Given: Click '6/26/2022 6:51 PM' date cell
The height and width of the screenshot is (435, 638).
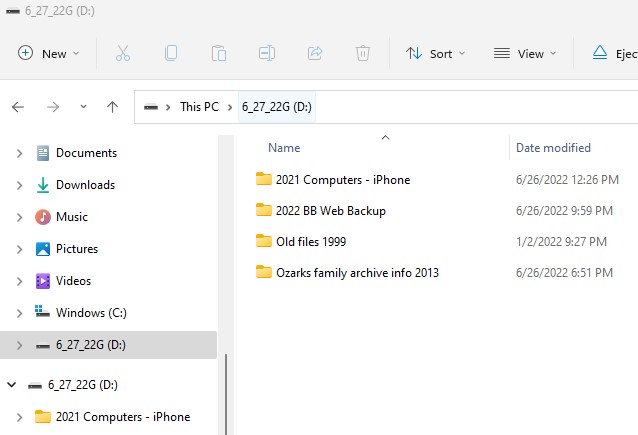Looking at the screenshot, I should pyautogui.click(x=564, y=273).
